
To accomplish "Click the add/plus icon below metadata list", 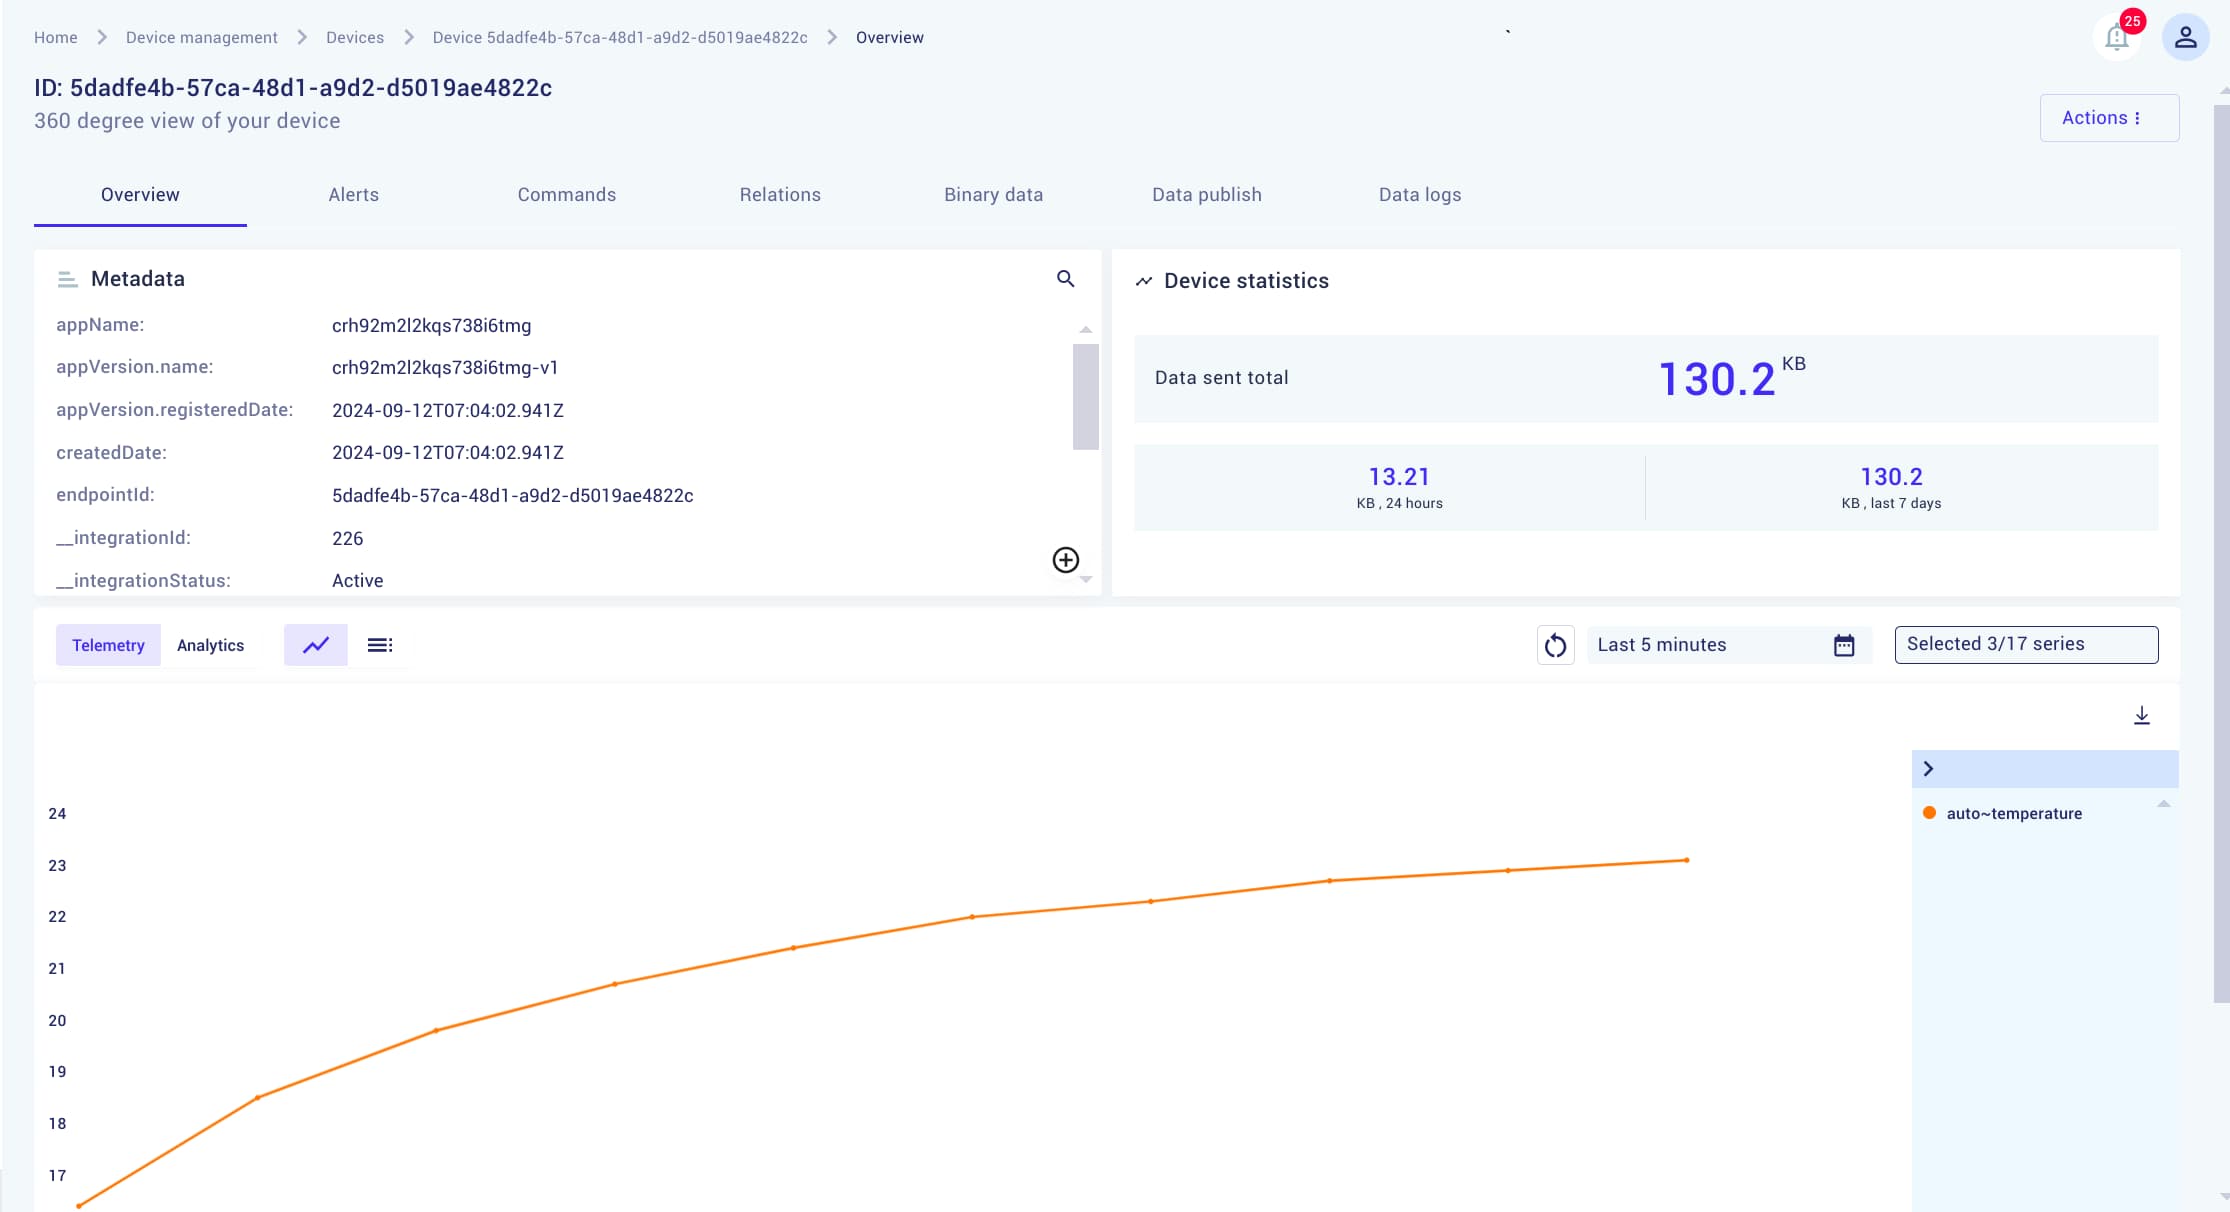I will (1067, 560).
